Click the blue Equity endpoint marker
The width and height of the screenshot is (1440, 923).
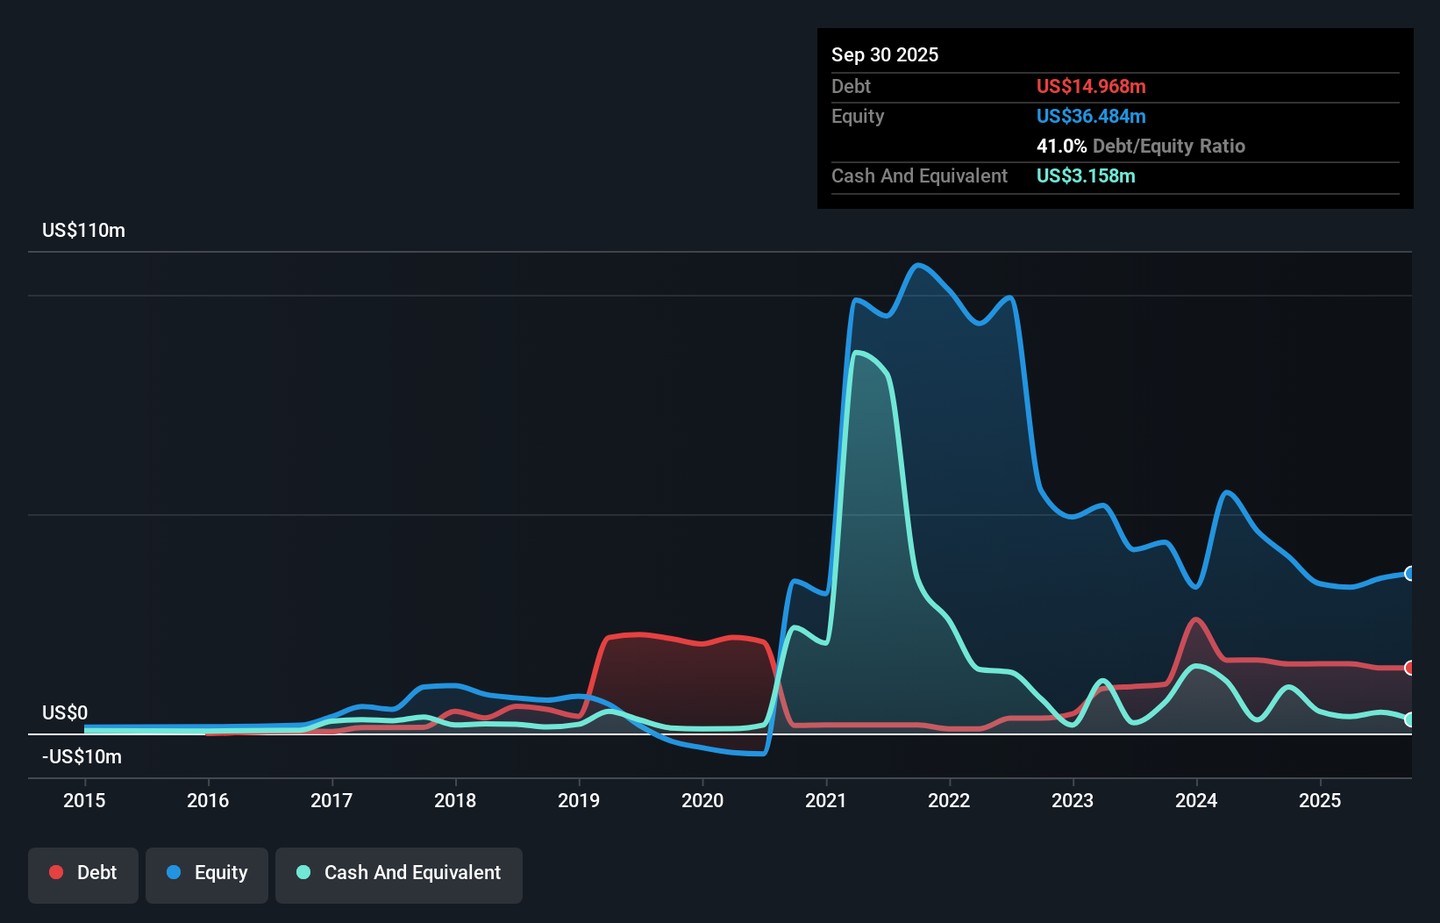1409,574
